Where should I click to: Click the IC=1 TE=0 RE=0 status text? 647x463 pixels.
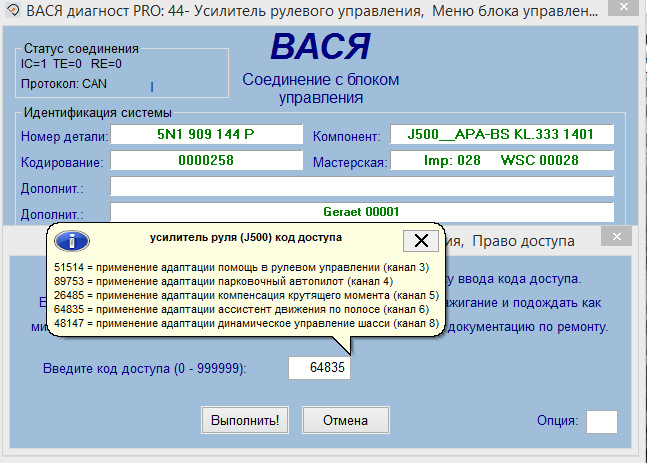click(71, 64)
